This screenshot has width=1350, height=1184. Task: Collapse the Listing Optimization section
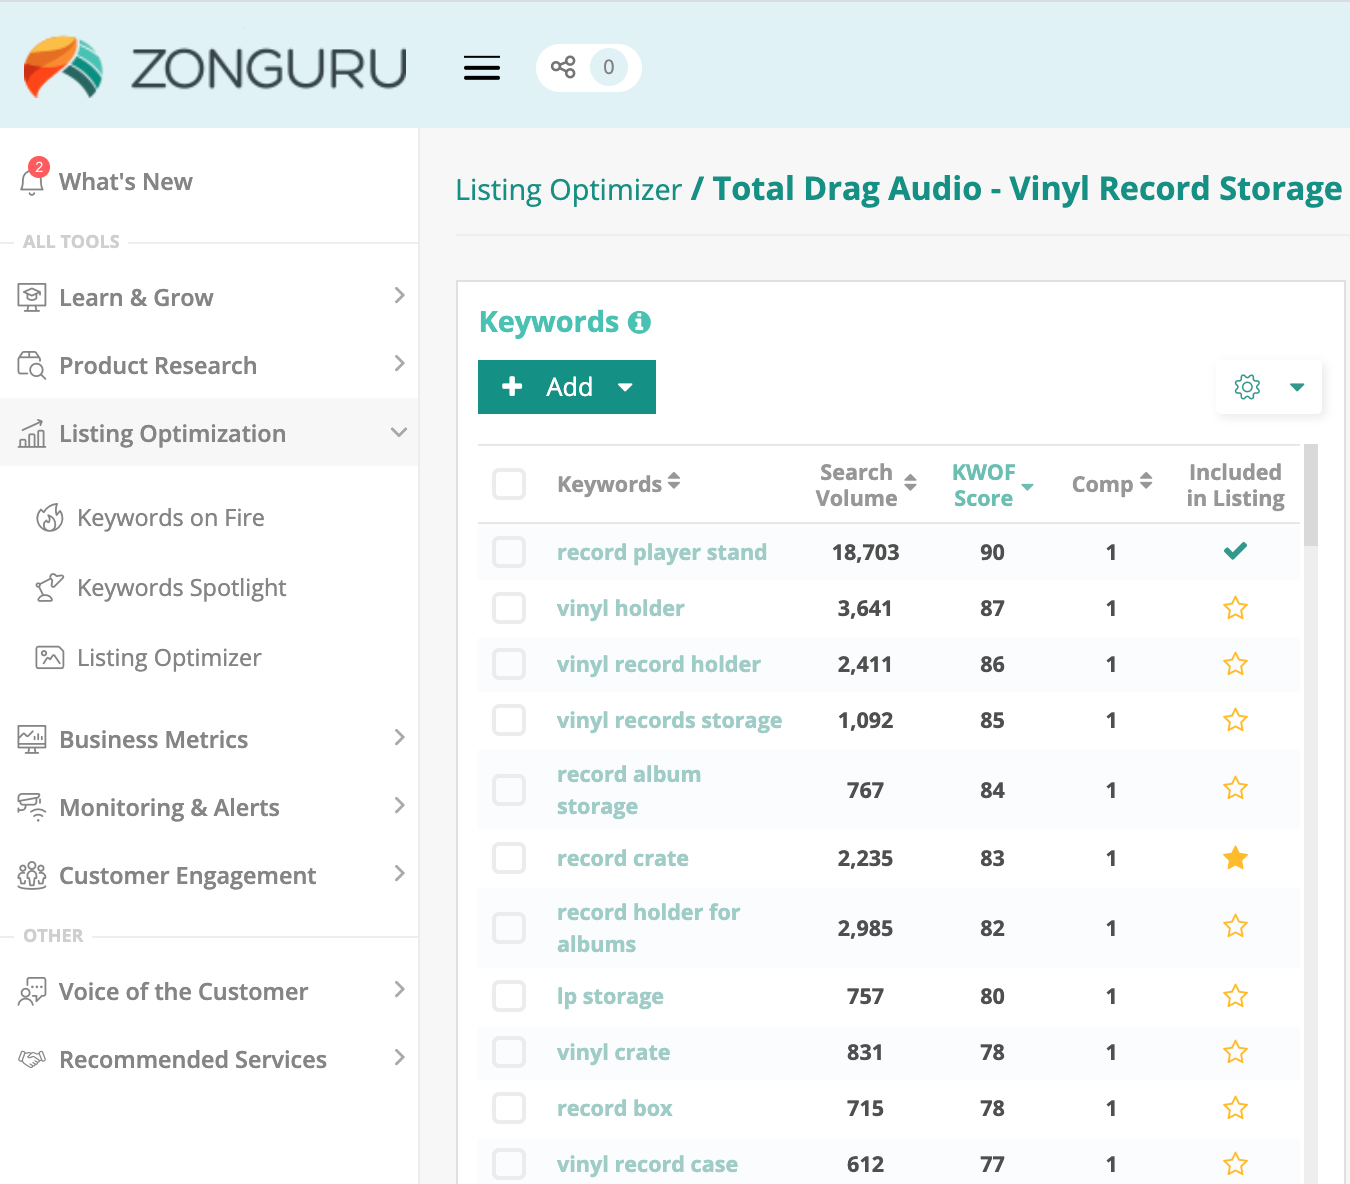pyautogui.click(x=398, y=433)
